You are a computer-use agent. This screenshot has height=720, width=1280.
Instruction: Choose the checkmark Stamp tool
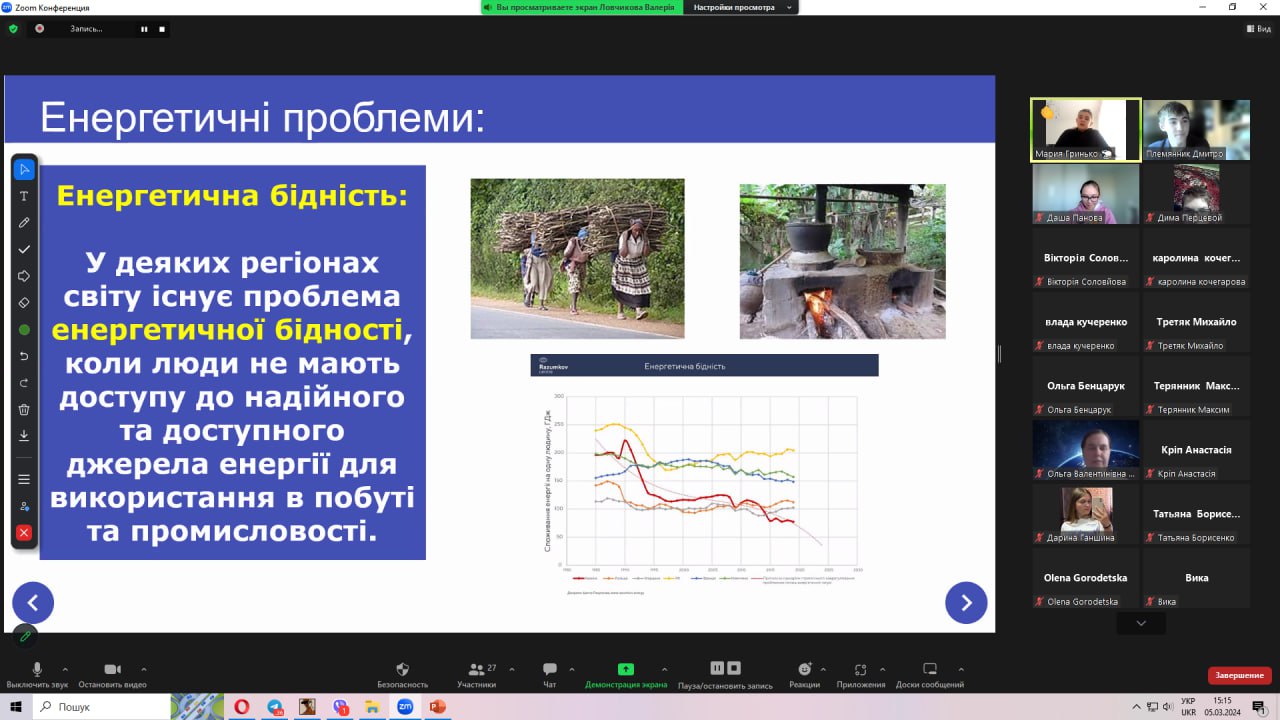(x=24, y=249)
